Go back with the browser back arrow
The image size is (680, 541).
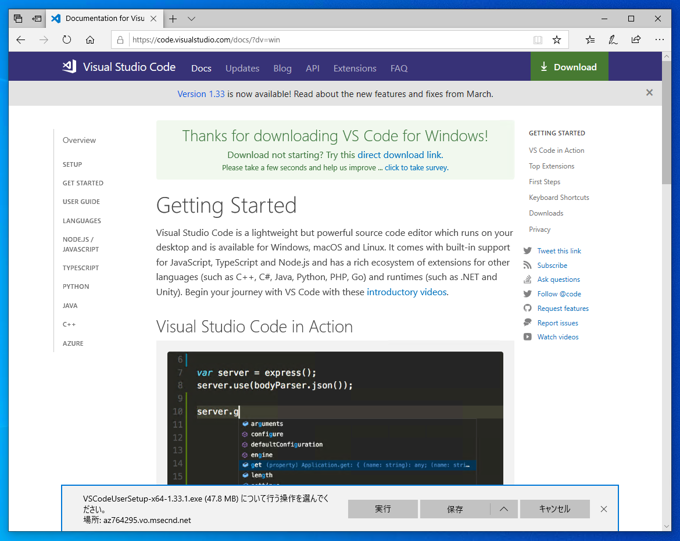[x=21, y=40]
